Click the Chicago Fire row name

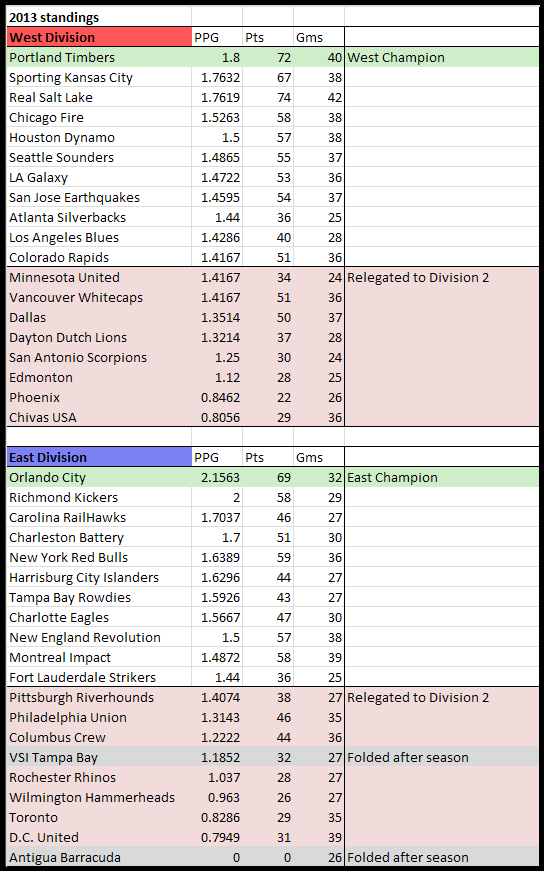[x=99, y=117]
